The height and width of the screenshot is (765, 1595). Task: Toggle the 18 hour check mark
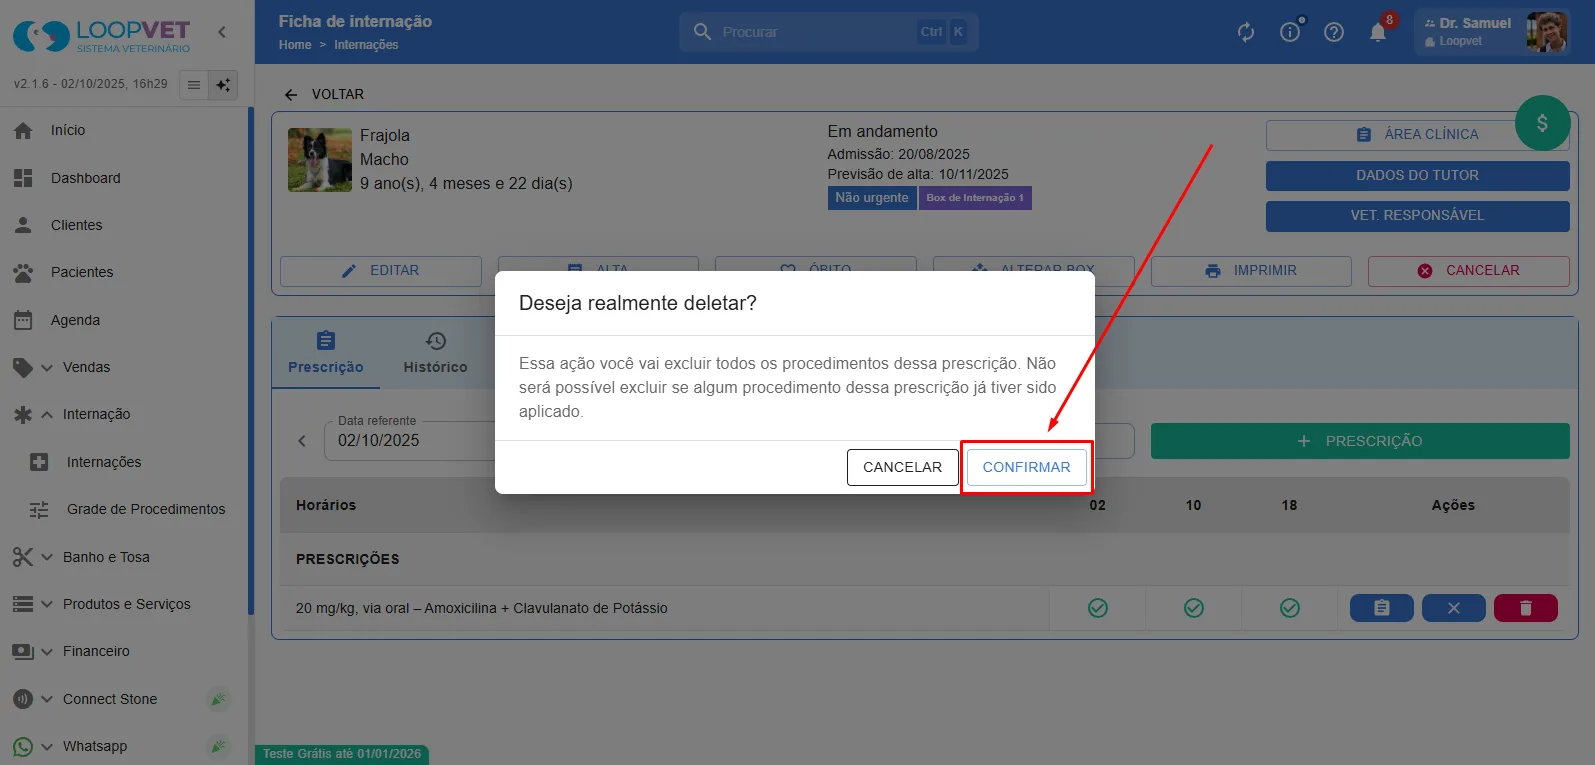point(1289,608)
